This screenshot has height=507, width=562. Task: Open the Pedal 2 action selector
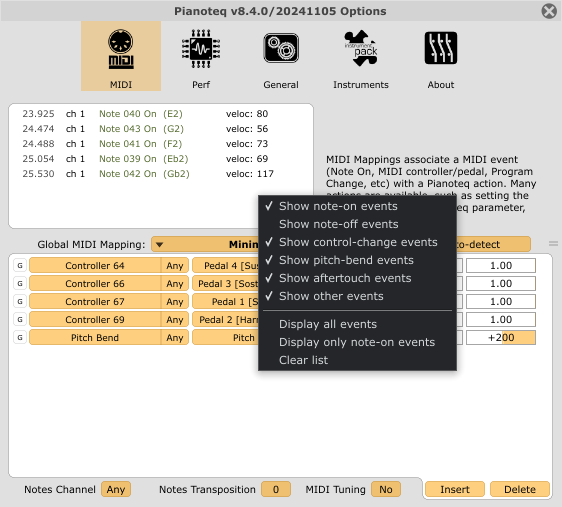(x=225, y=319)
